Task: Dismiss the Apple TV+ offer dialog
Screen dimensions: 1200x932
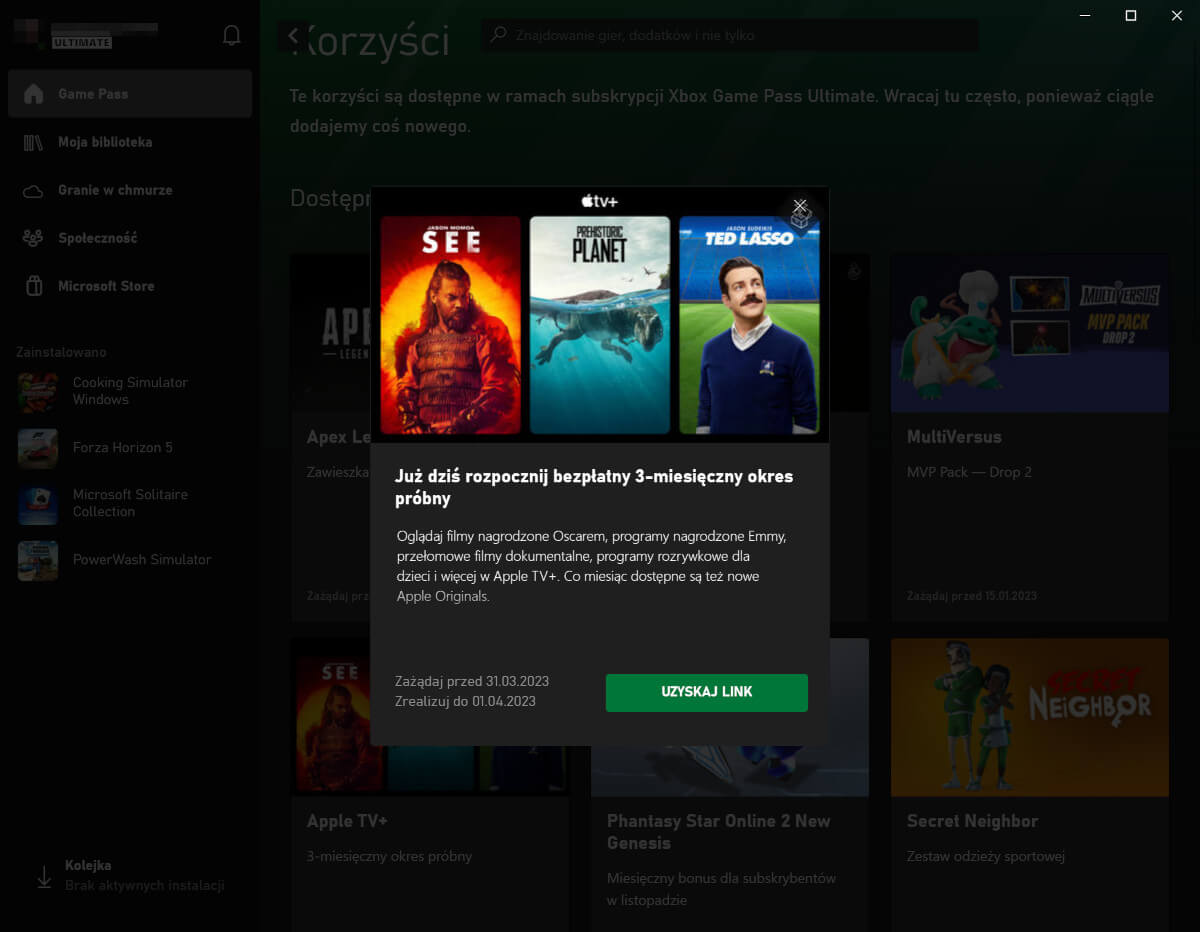Action: pyautogui.click(x=800, y=204)
